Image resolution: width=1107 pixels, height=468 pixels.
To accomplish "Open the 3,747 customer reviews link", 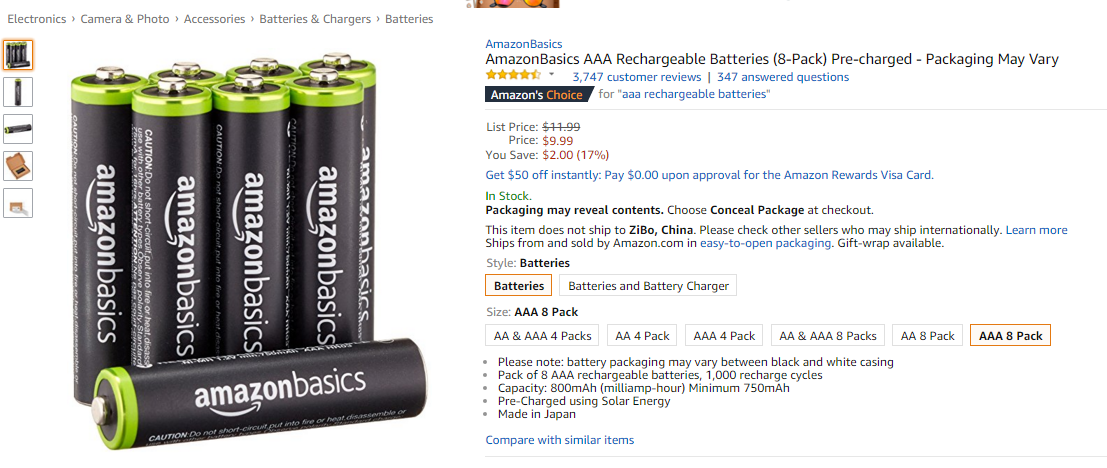I will coord(637,77).
